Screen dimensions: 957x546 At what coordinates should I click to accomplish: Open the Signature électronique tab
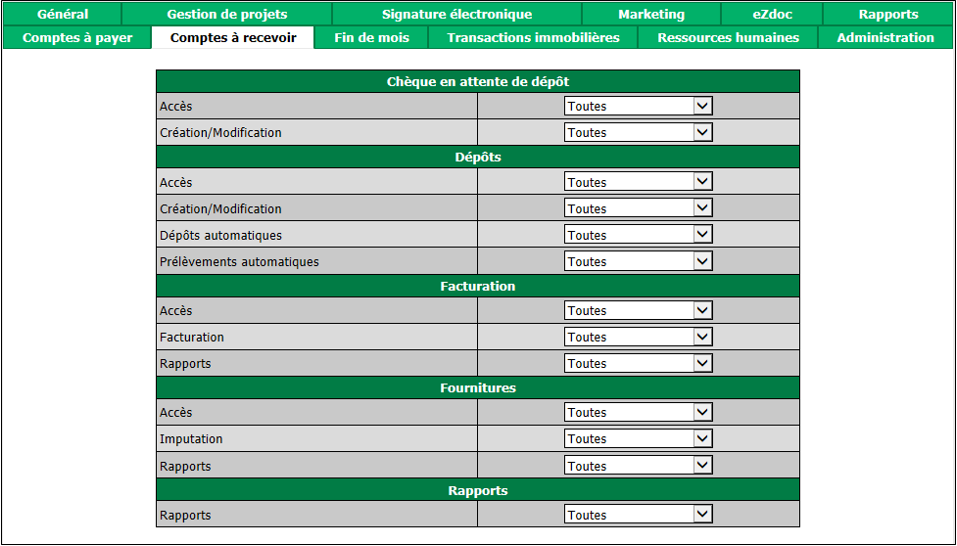457,14
